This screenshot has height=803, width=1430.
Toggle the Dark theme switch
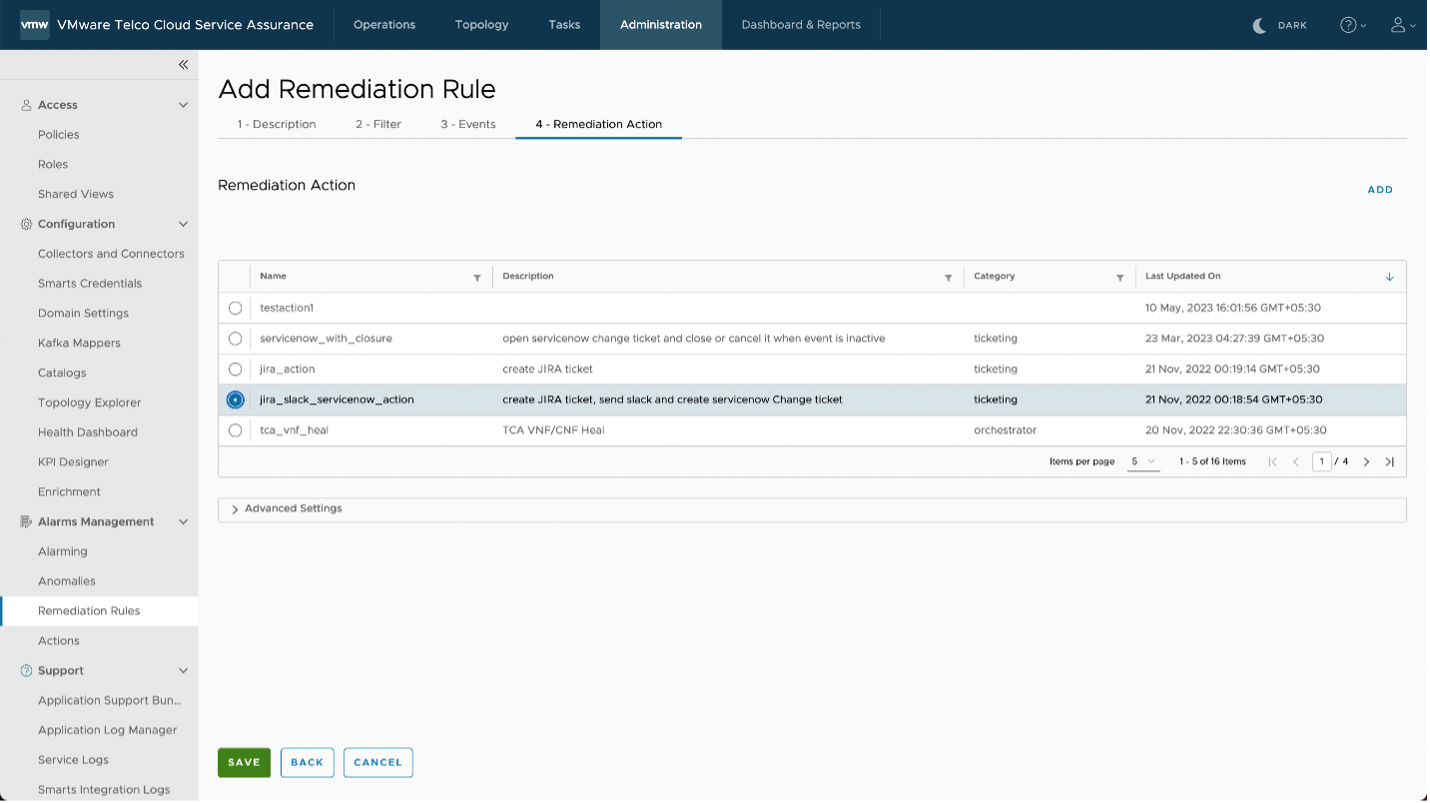click(1280, 25)
